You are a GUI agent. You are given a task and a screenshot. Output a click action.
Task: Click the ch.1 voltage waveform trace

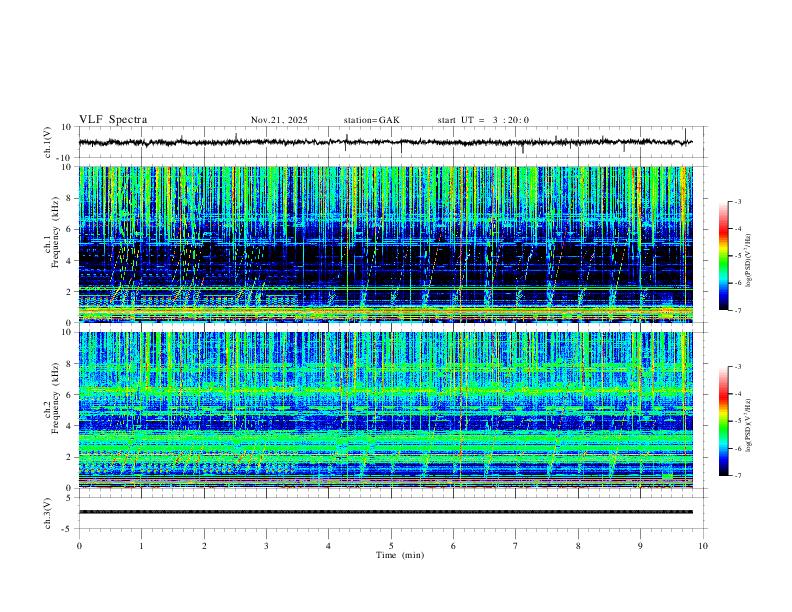point(385,142)
